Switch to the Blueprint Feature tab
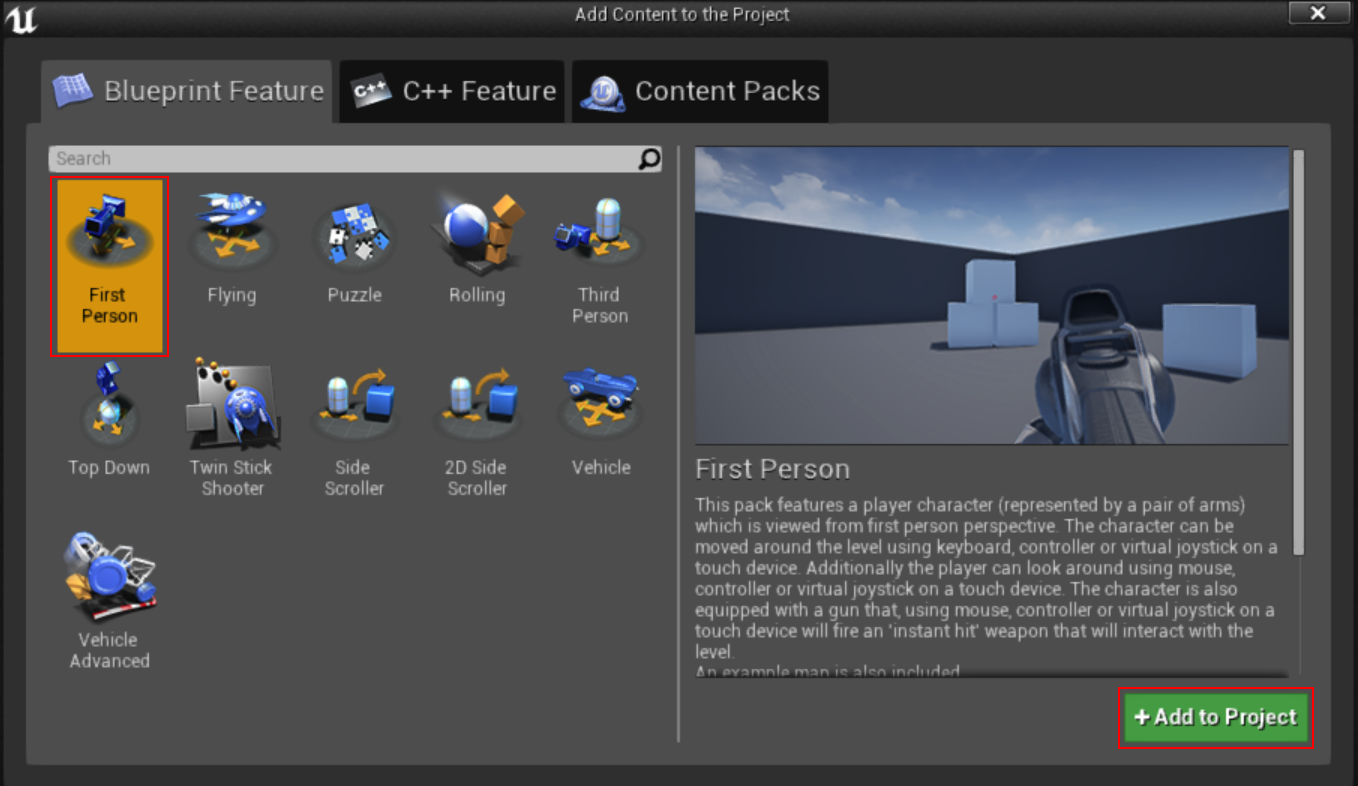Screen dimensions: 1358x786 [186, 90]
